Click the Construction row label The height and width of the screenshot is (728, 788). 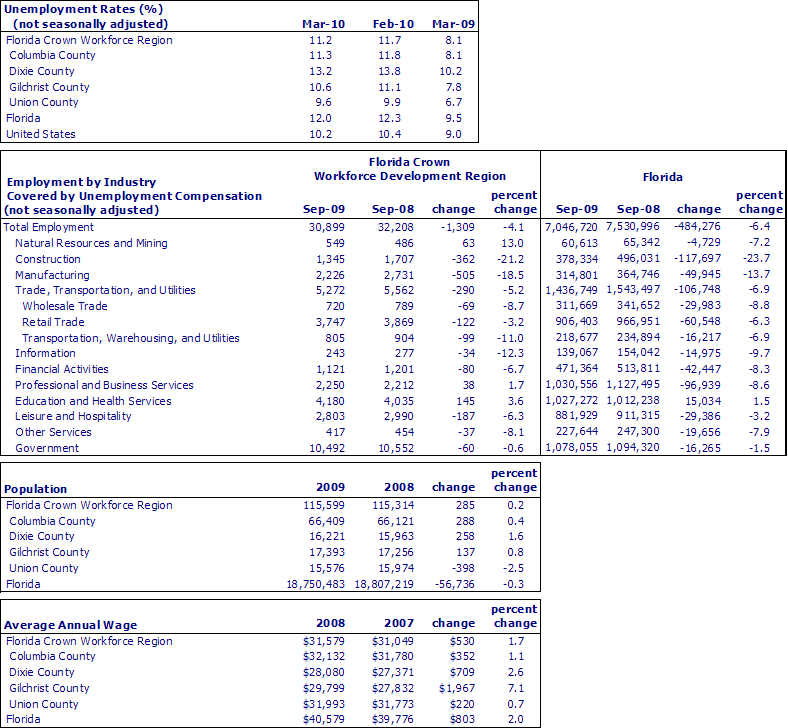47,259
